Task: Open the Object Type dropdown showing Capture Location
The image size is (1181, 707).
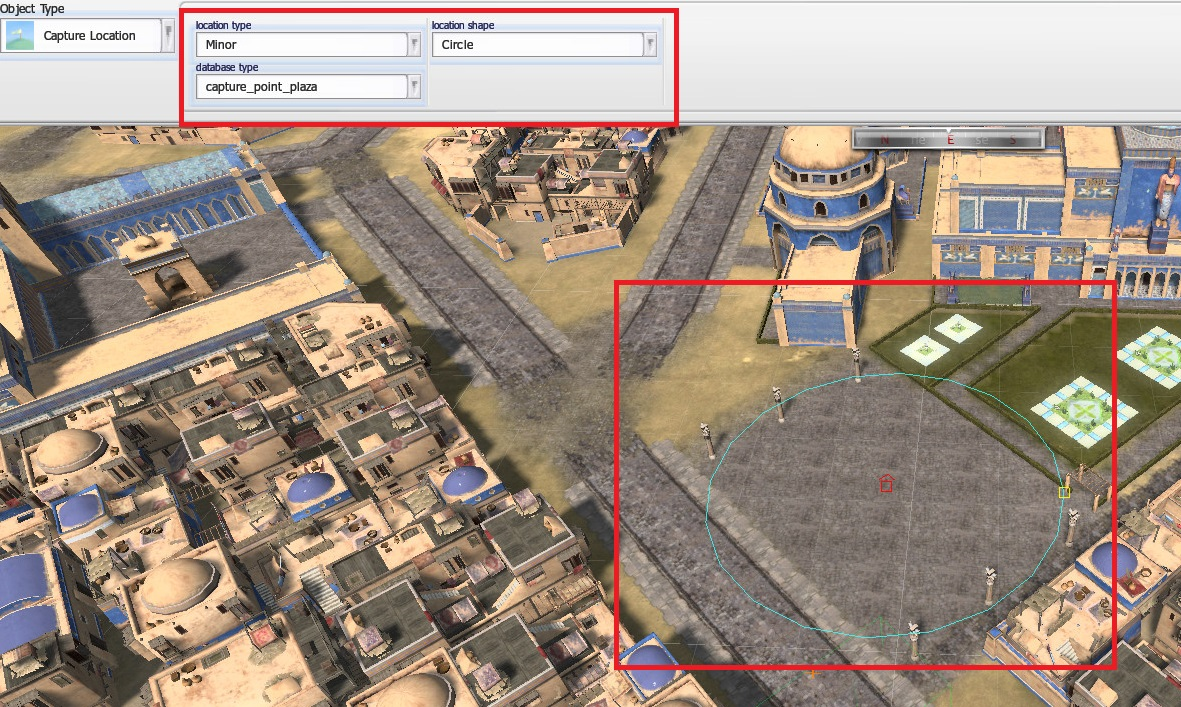Action: coord(88,35)
